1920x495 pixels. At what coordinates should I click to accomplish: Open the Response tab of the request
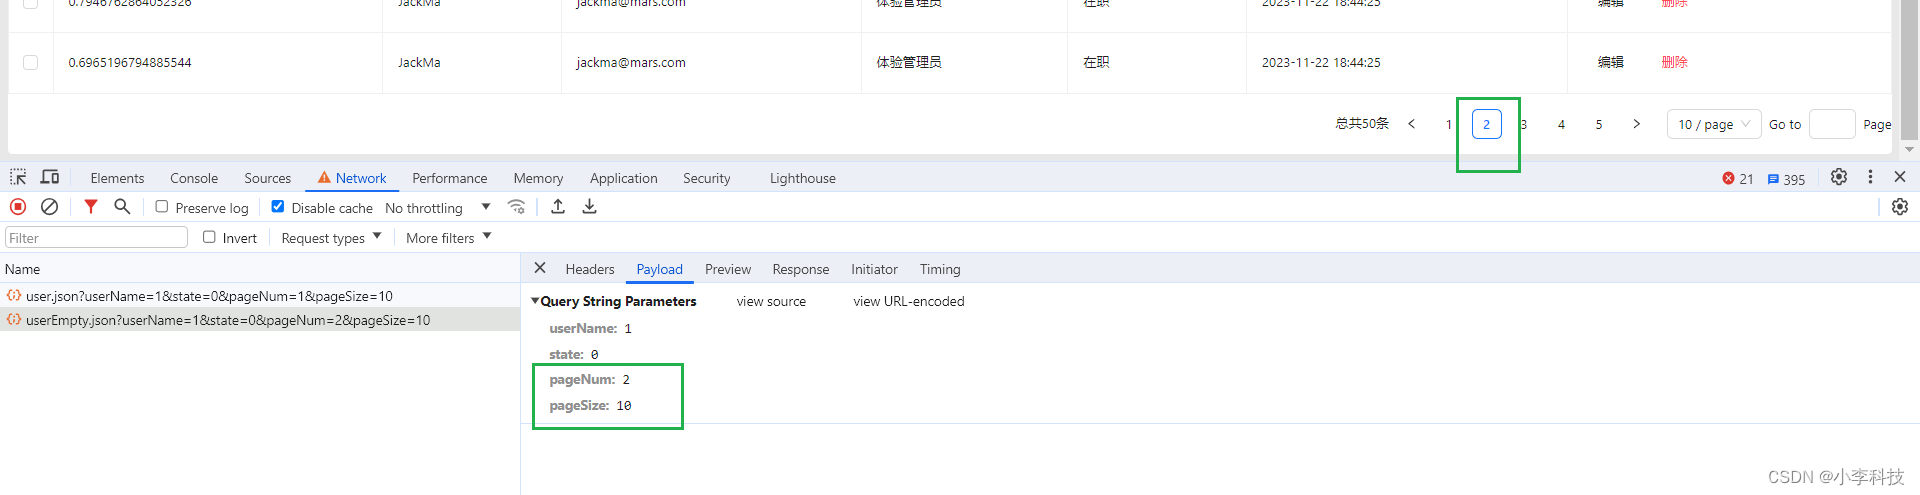coord(800,269)
